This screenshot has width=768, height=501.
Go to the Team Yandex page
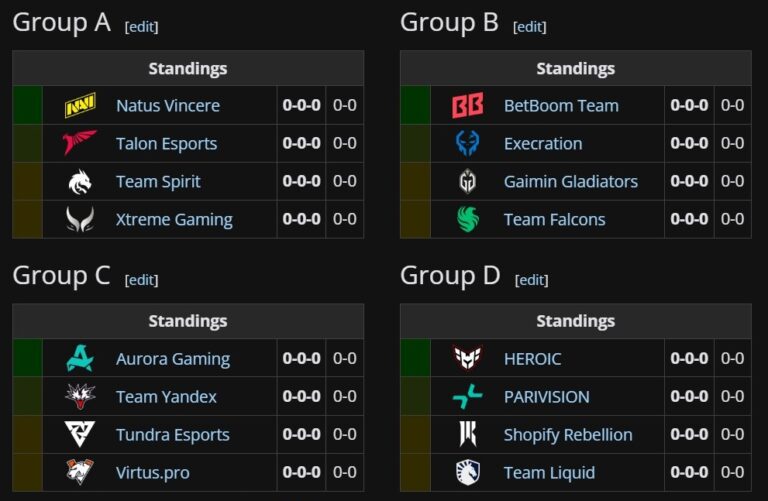(166, 397)
